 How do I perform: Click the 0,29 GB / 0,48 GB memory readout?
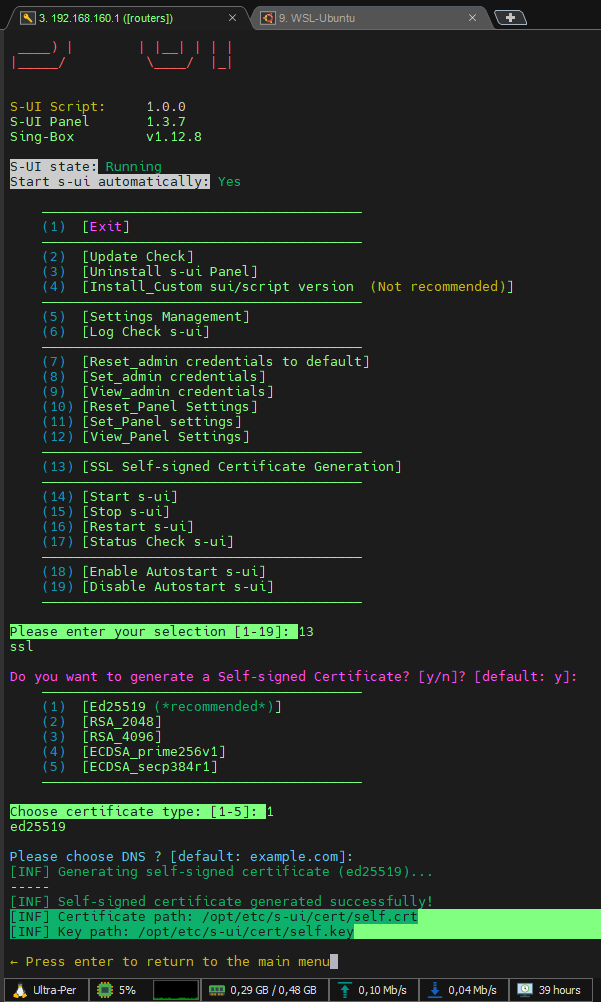(x=274, y=990)
